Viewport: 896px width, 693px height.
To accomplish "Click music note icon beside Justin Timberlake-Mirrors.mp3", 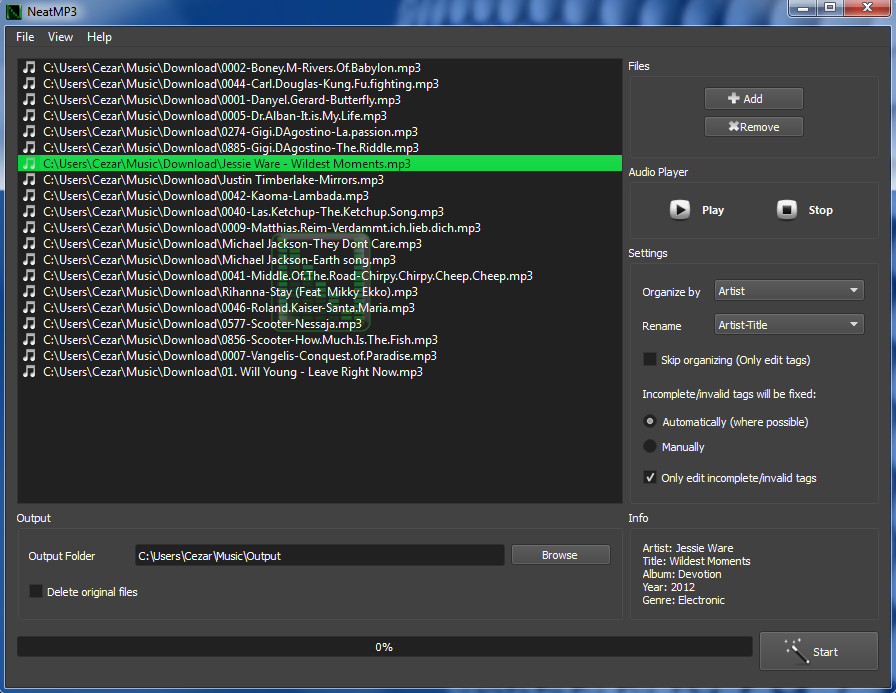I will [29, 179].
